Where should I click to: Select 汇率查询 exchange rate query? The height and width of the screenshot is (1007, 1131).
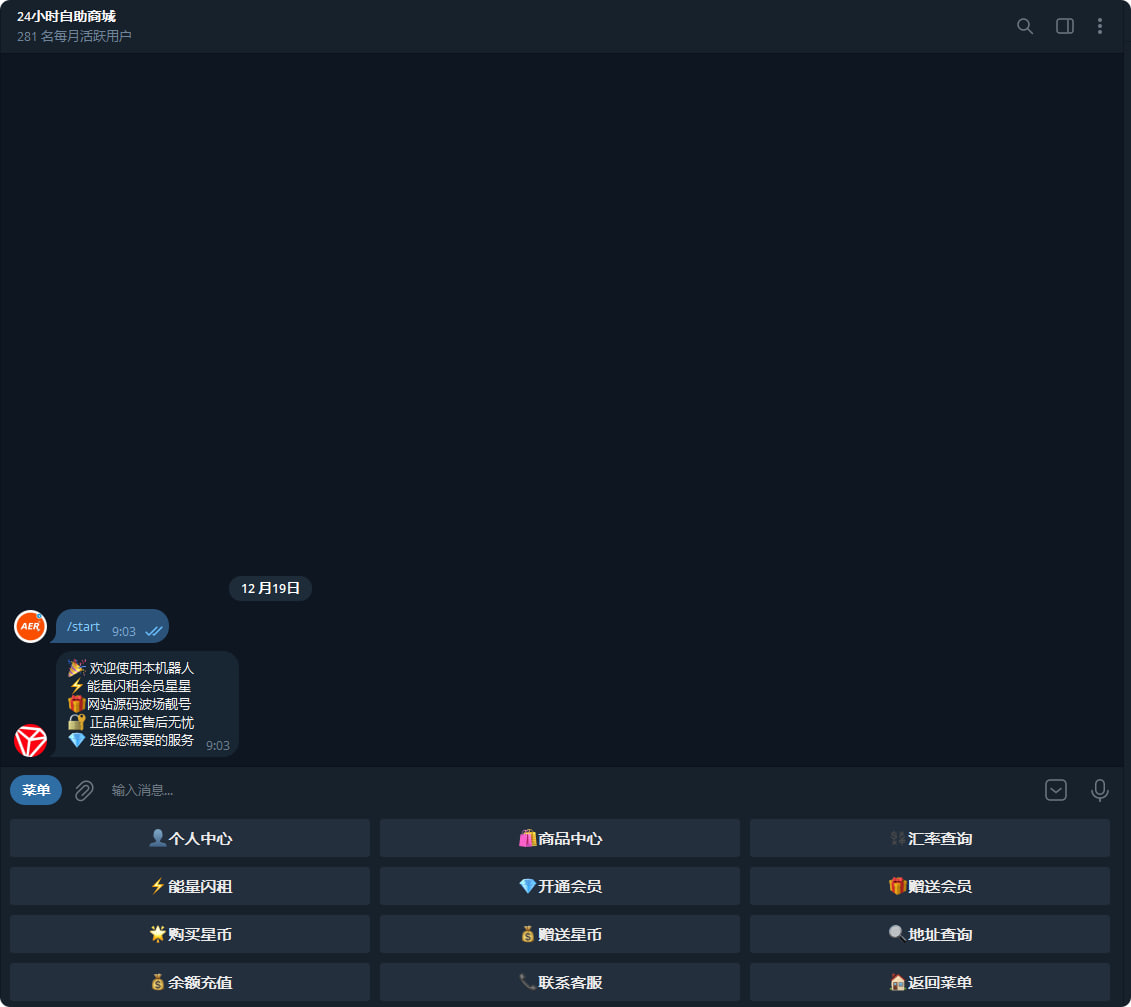pyautogui.click(x=930, y=838)
